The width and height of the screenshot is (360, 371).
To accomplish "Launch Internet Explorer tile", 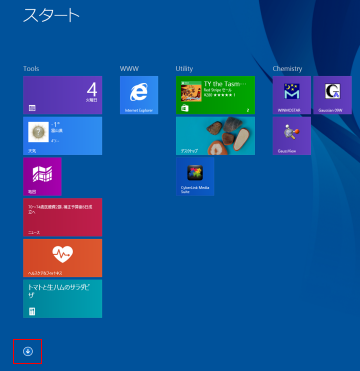I will [x=139, y=95].
